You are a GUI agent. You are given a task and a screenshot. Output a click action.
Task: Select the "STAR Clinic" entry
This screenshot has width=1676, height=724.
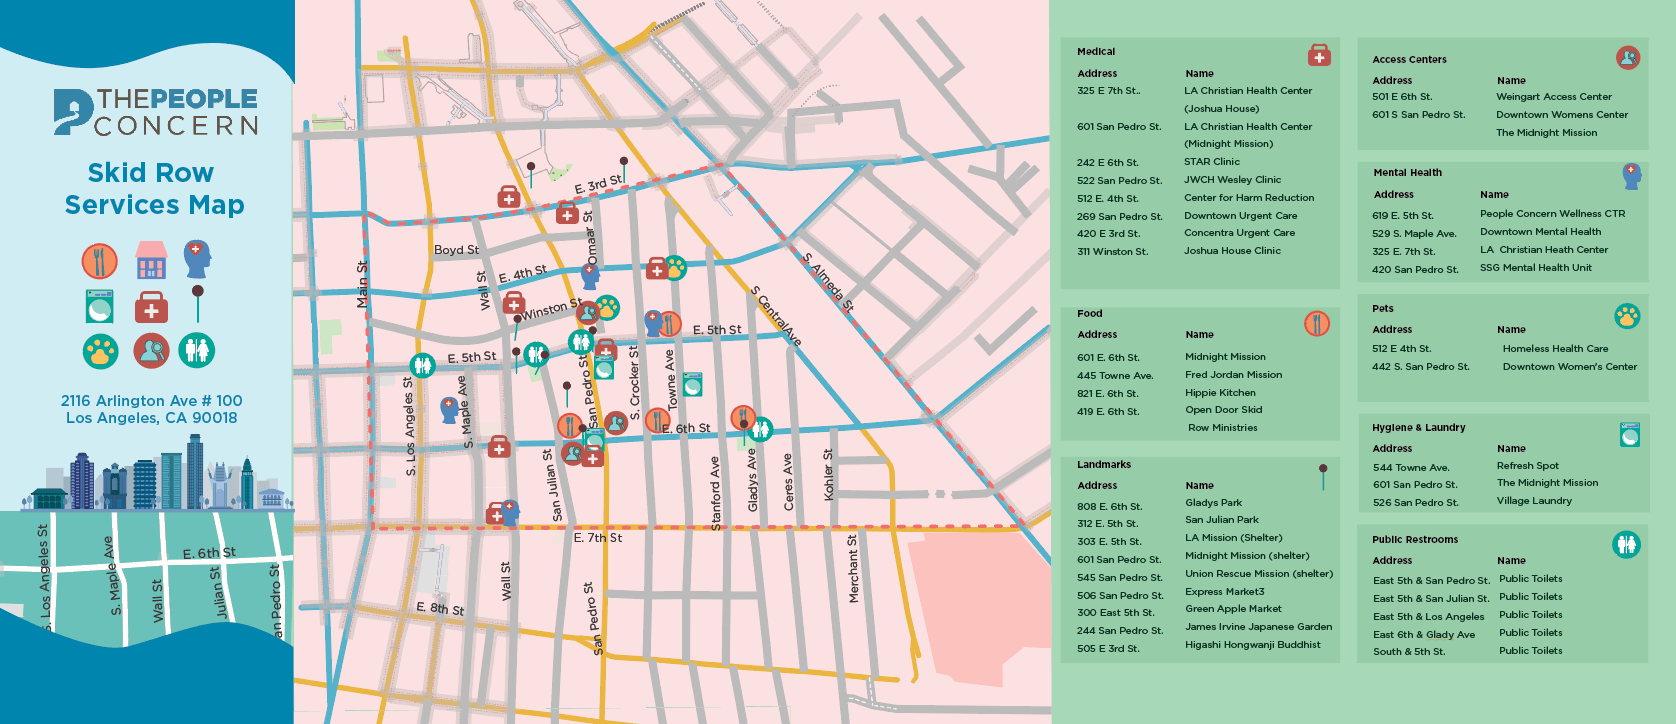click(1212, 162)
